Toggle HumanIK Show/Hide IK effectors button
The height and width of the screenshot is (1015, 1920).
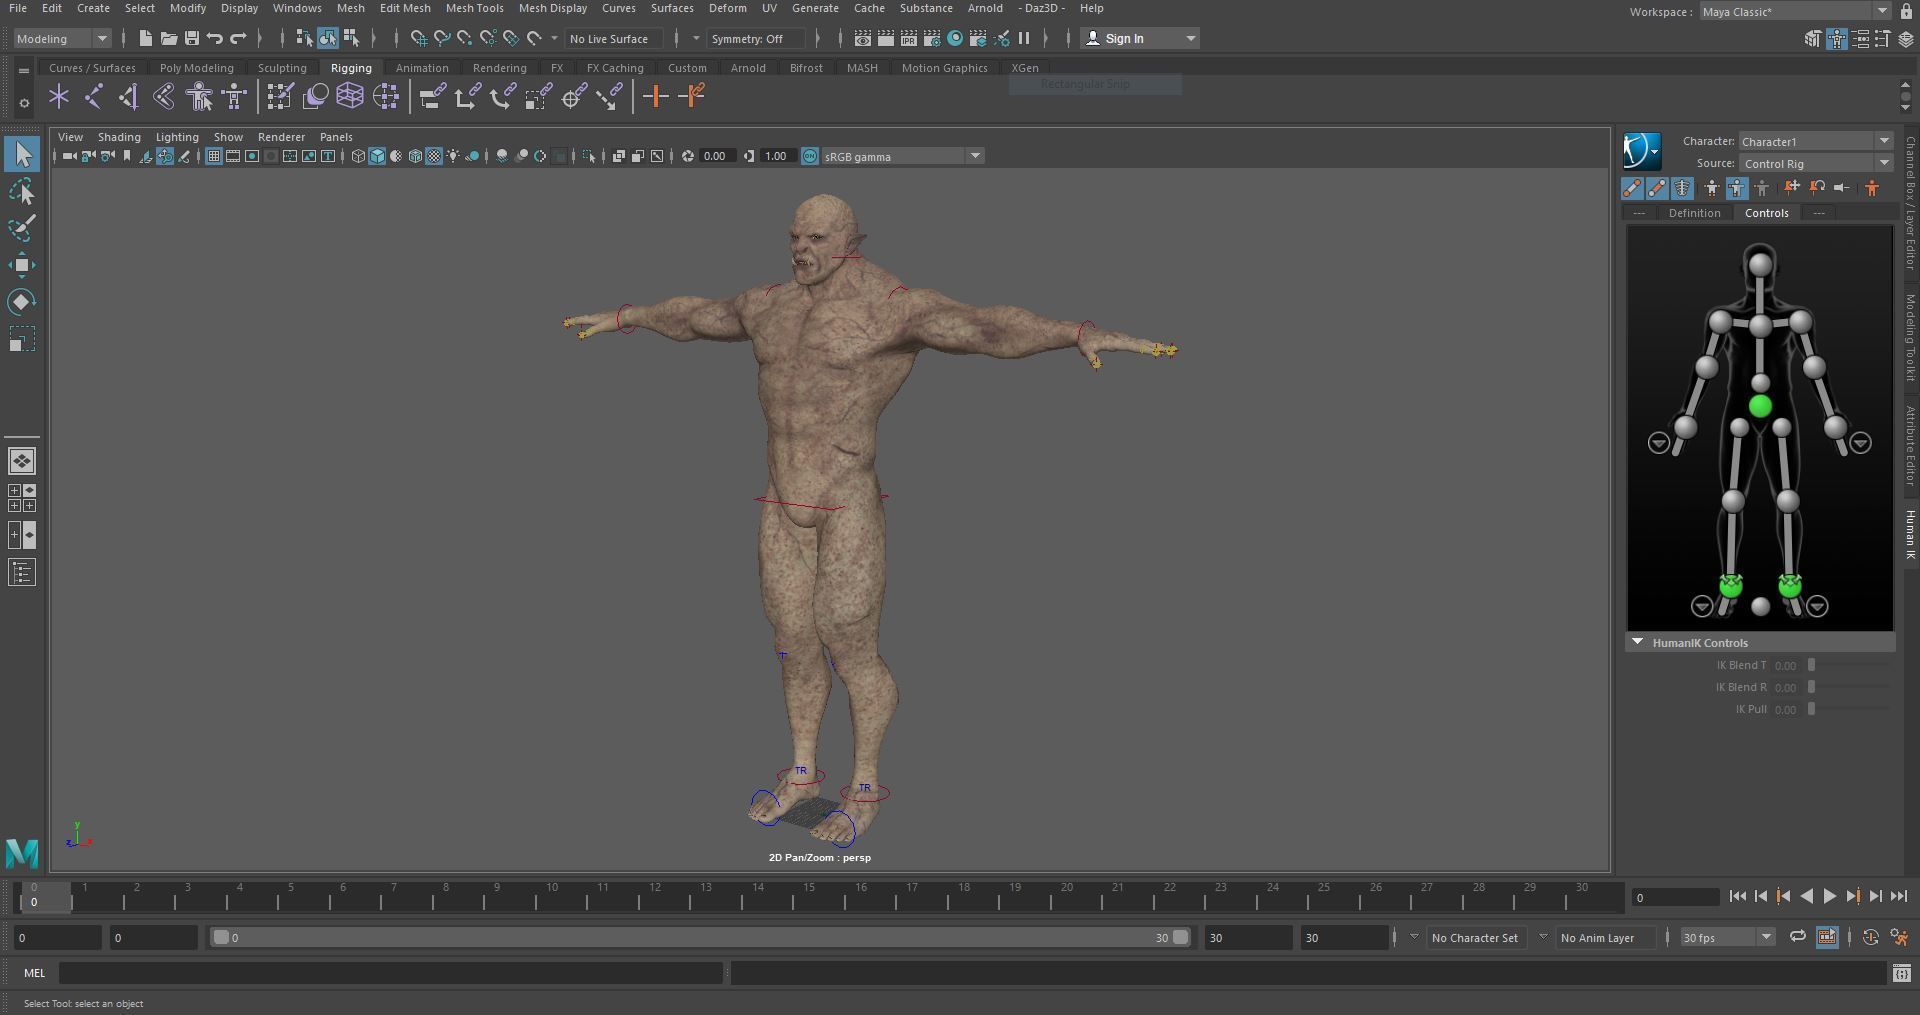[1632, 188]
